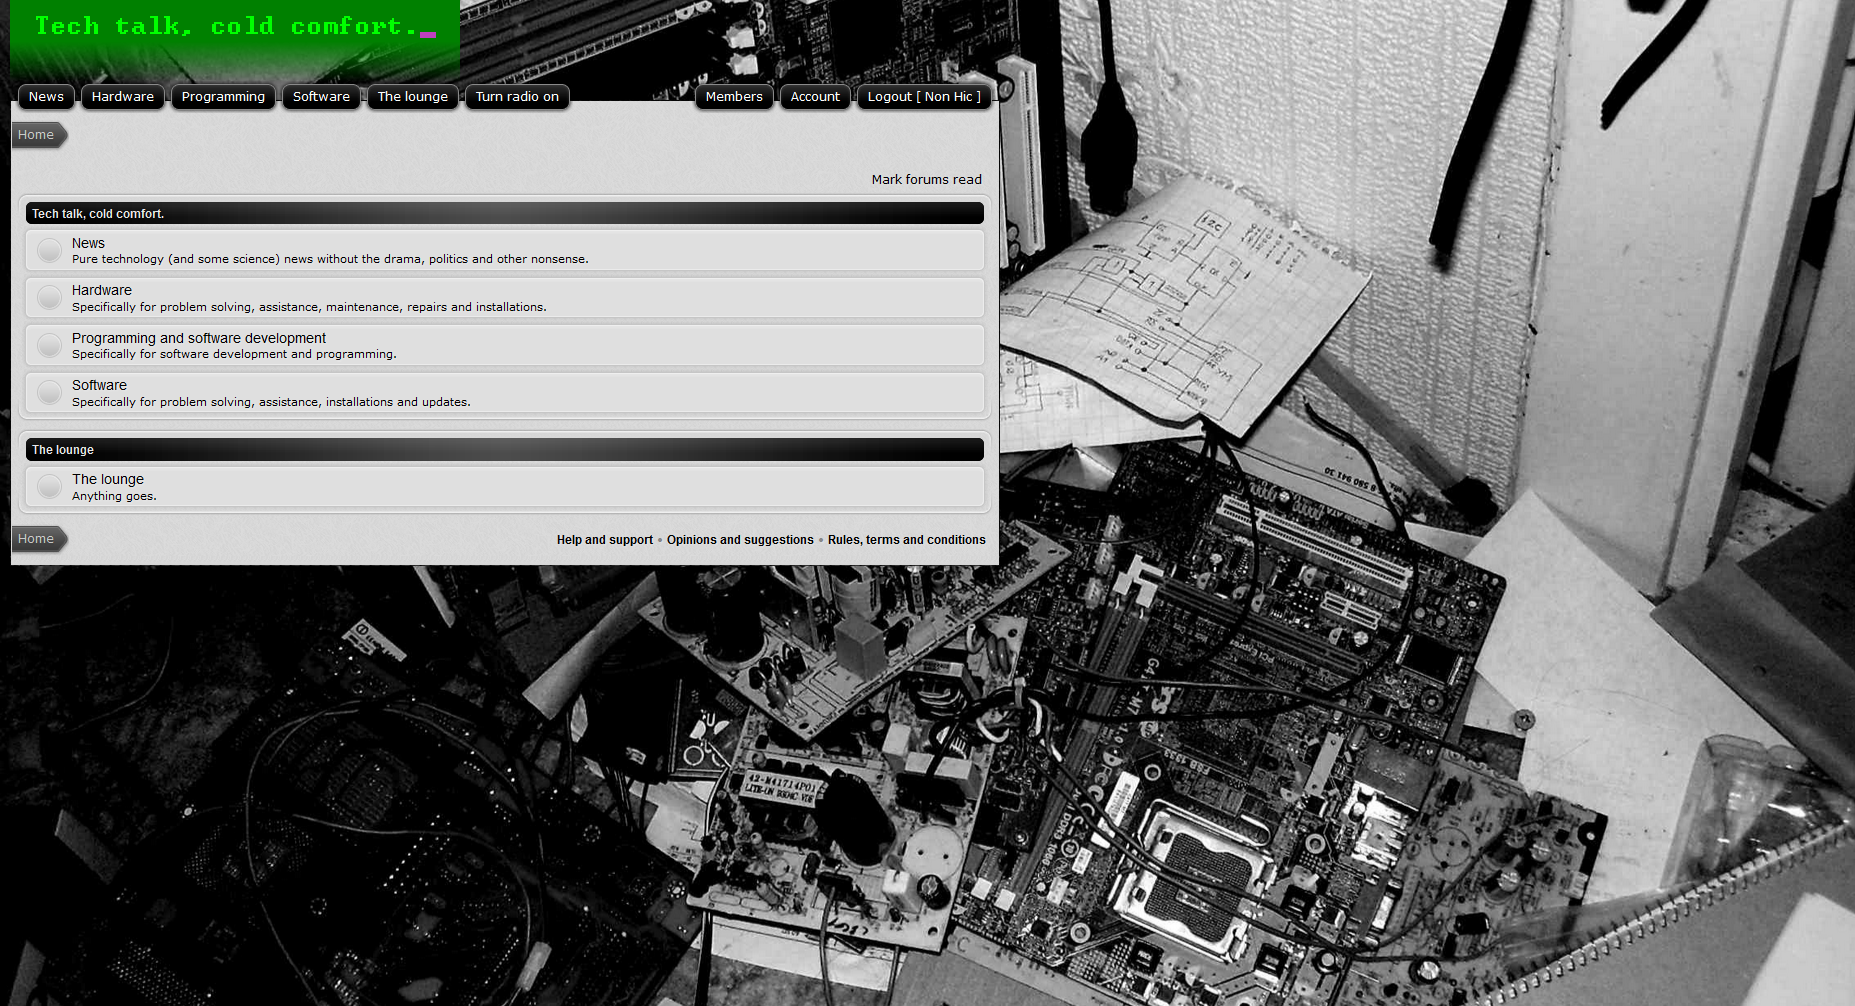Screen dimensions: 1855x1006
Task: Turn radio on
Action: [x=517, y=97]
